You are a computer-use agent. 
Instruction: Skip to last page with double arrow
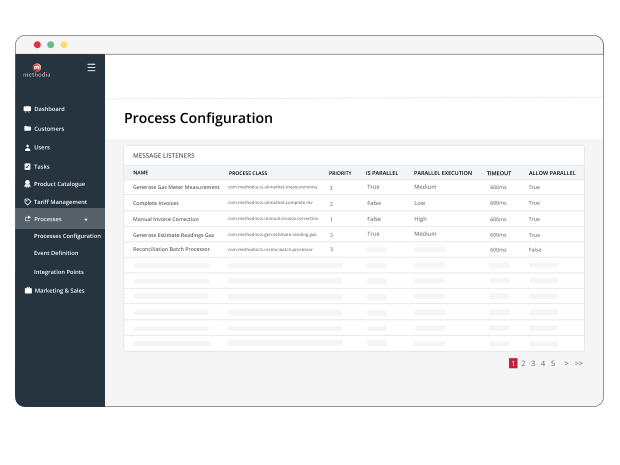(x=579, y=363)
